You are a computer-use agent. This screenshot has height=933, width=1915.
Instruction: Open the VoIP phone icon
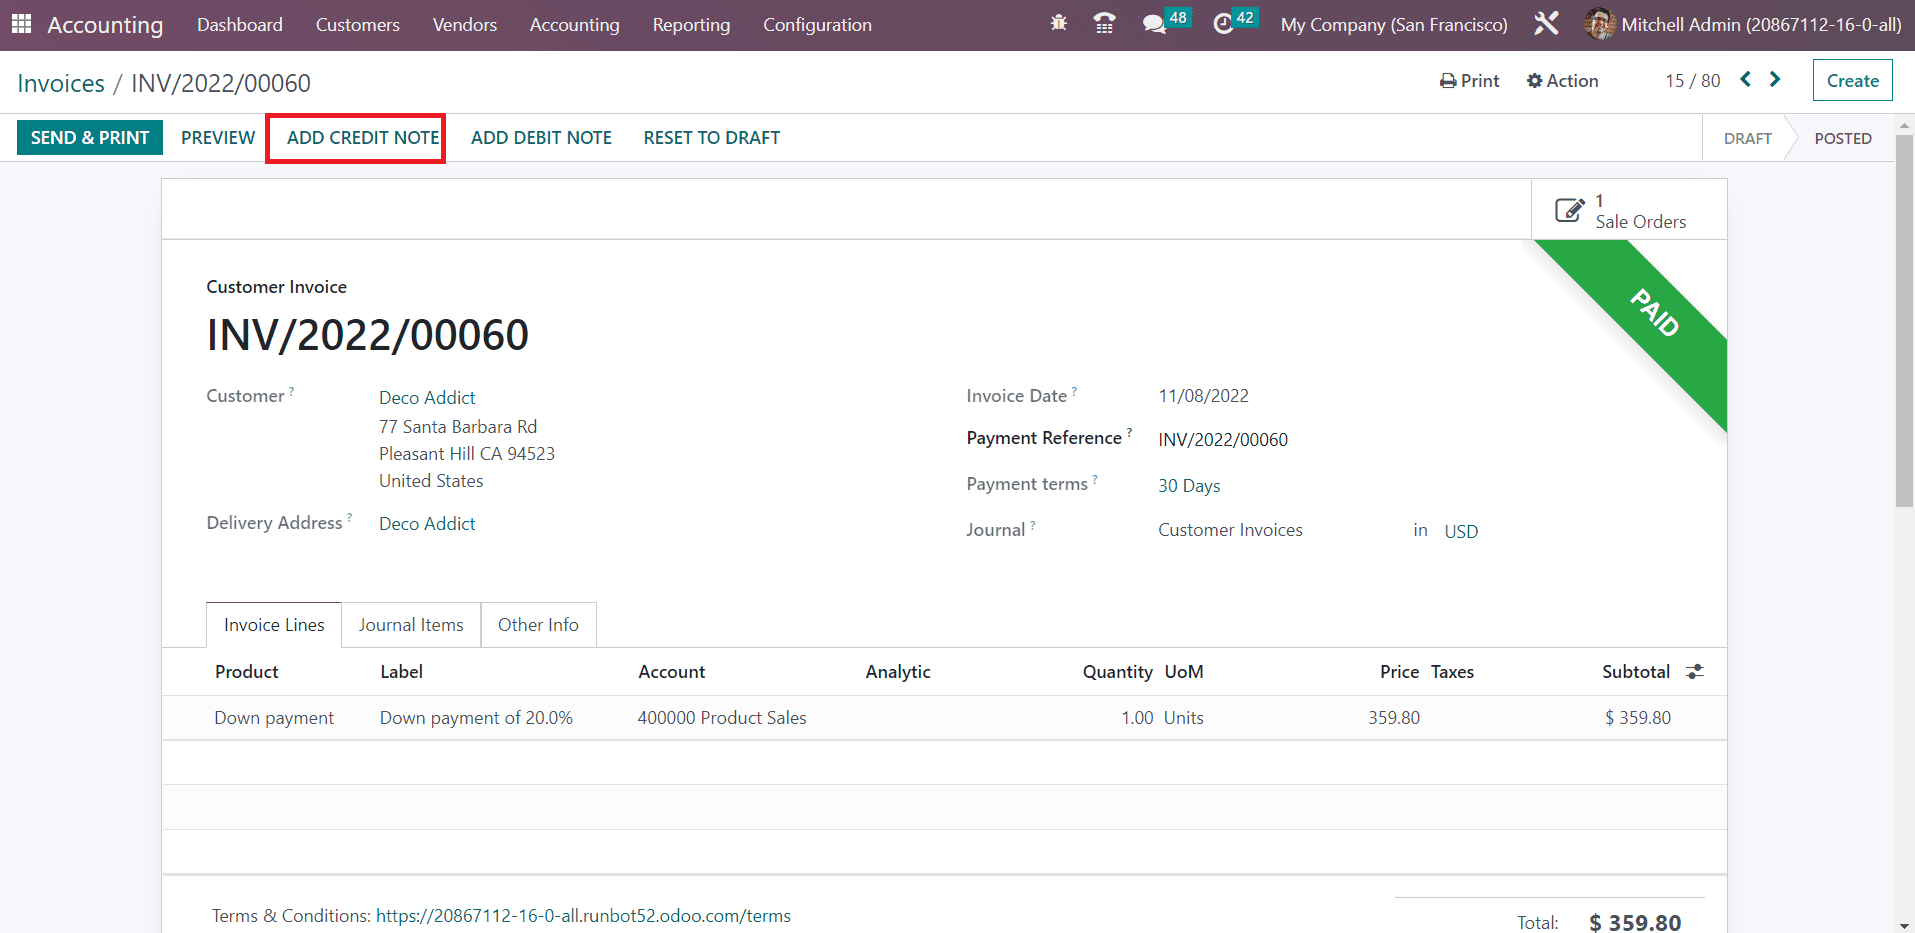1104,23
